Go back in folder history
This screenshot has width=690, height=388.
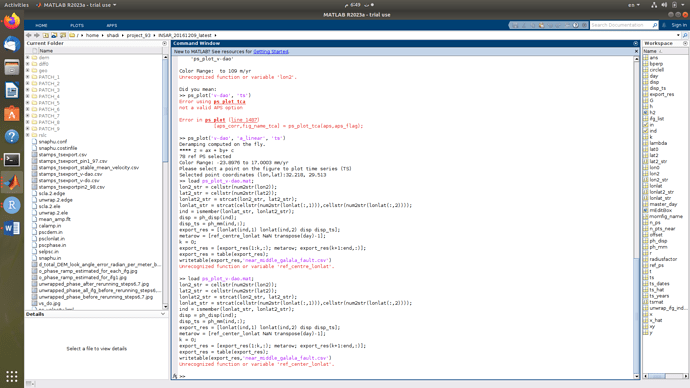pyautogui.click(x=29, y=35)
